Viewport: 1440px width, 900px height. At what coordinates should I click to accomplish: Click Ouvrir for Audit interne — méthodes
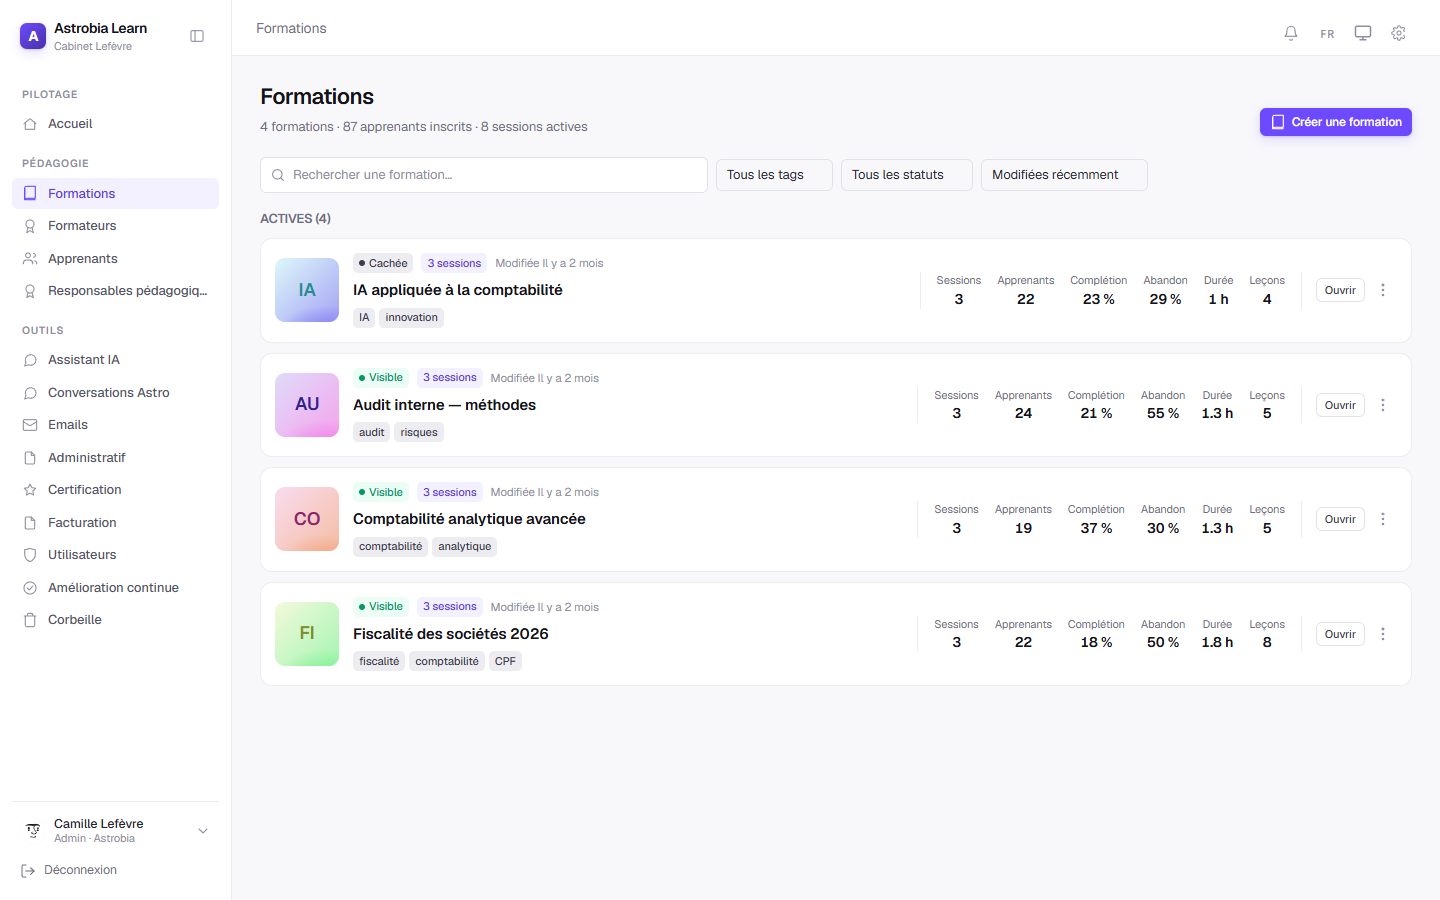click(1340, 405)
